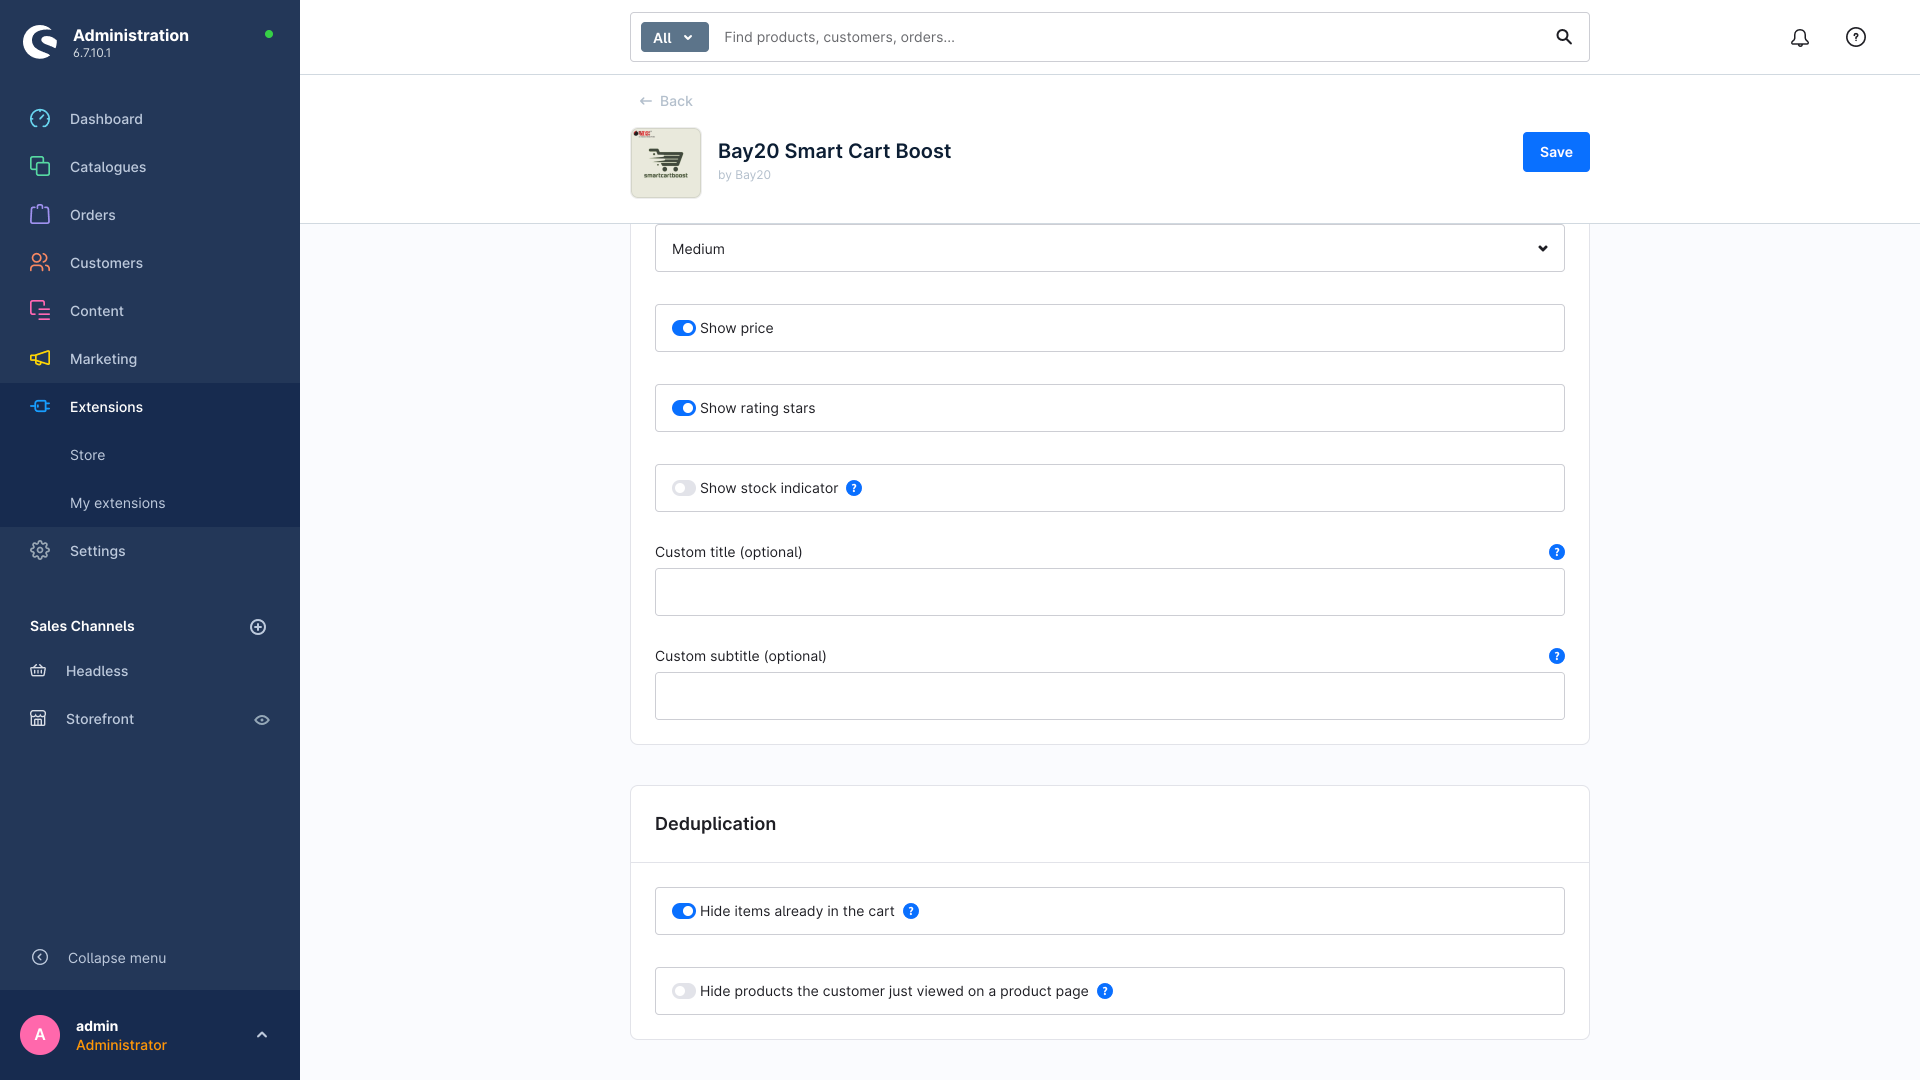Click help icon beside Custom title
The width and height of the screenshot is (1920, 1080).
(1557, 552)
